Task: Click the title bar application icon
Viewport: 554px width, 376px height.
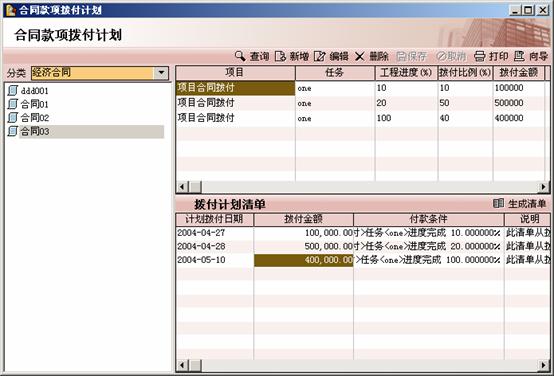Action: (11, 10)
